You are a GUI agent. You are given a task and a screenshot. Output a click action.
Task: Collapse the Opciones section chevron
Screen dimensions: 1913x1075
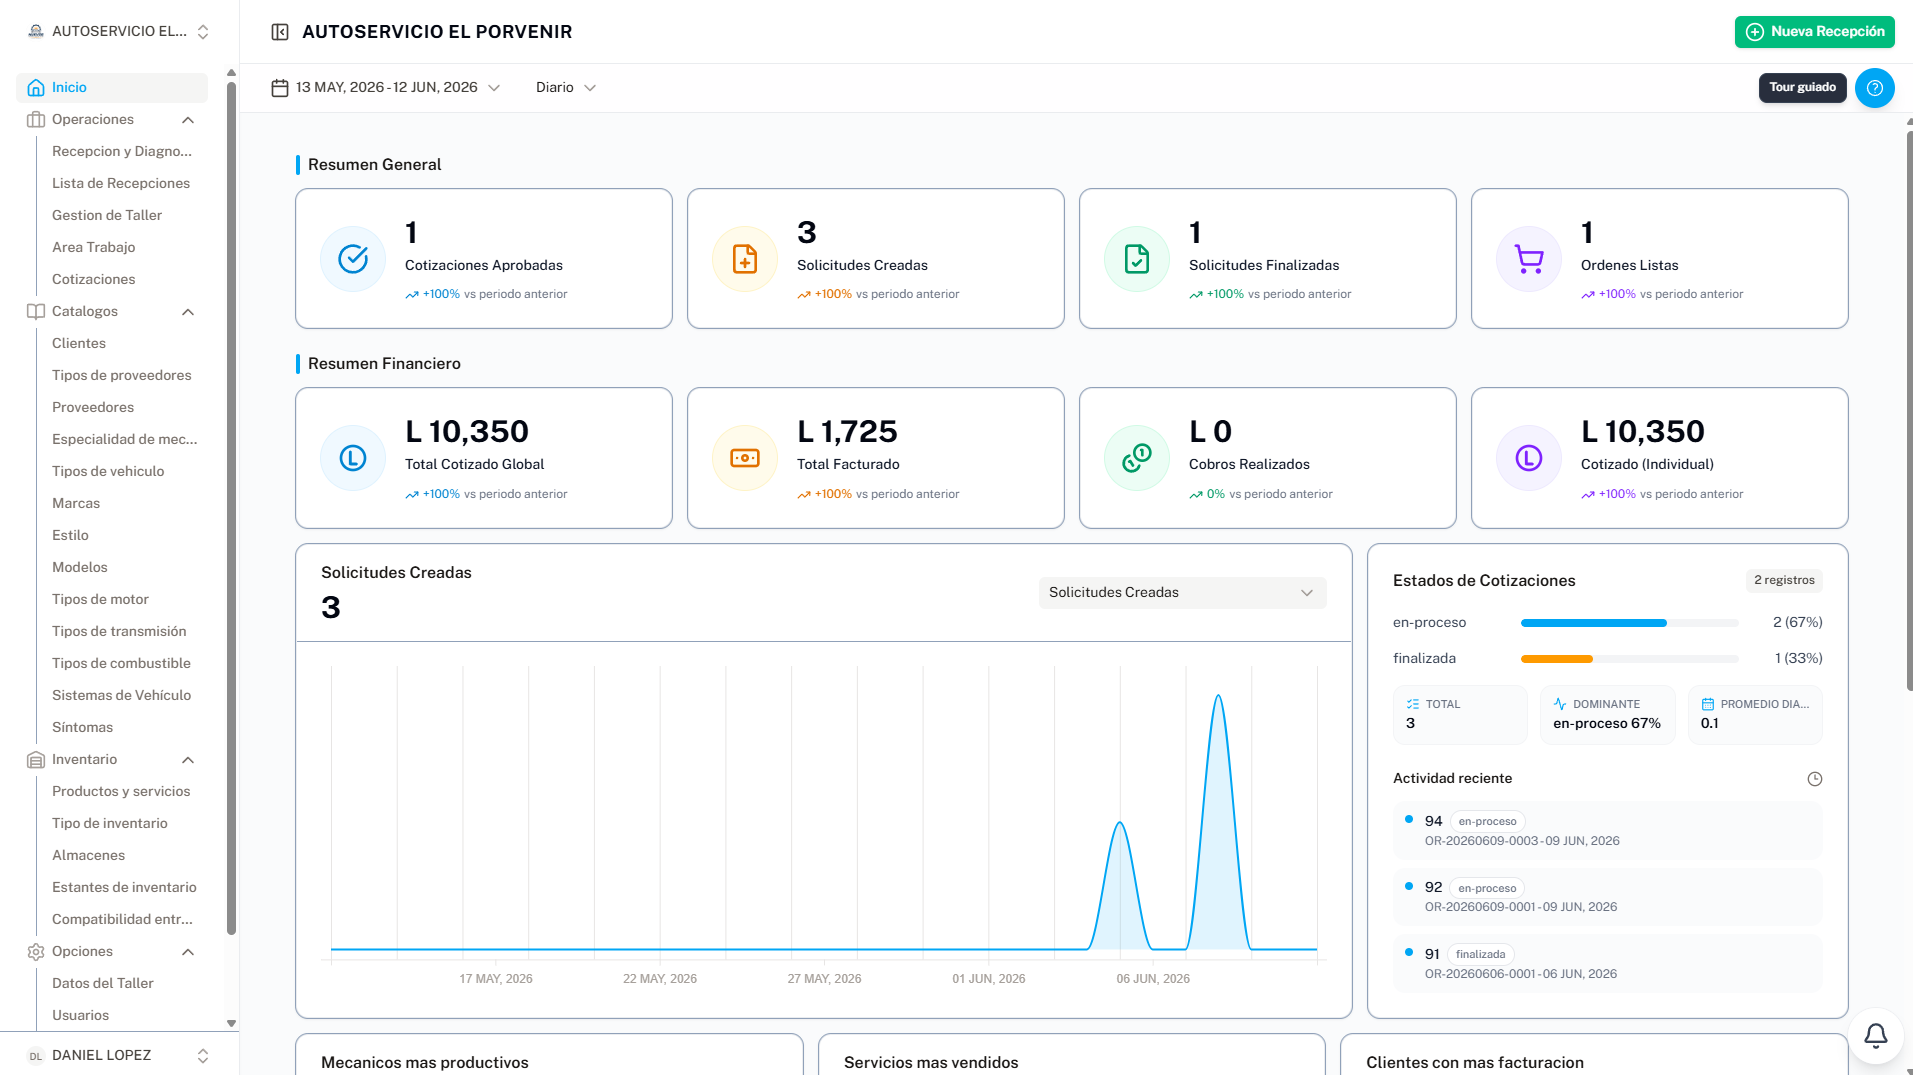click(x=188, y=952)
